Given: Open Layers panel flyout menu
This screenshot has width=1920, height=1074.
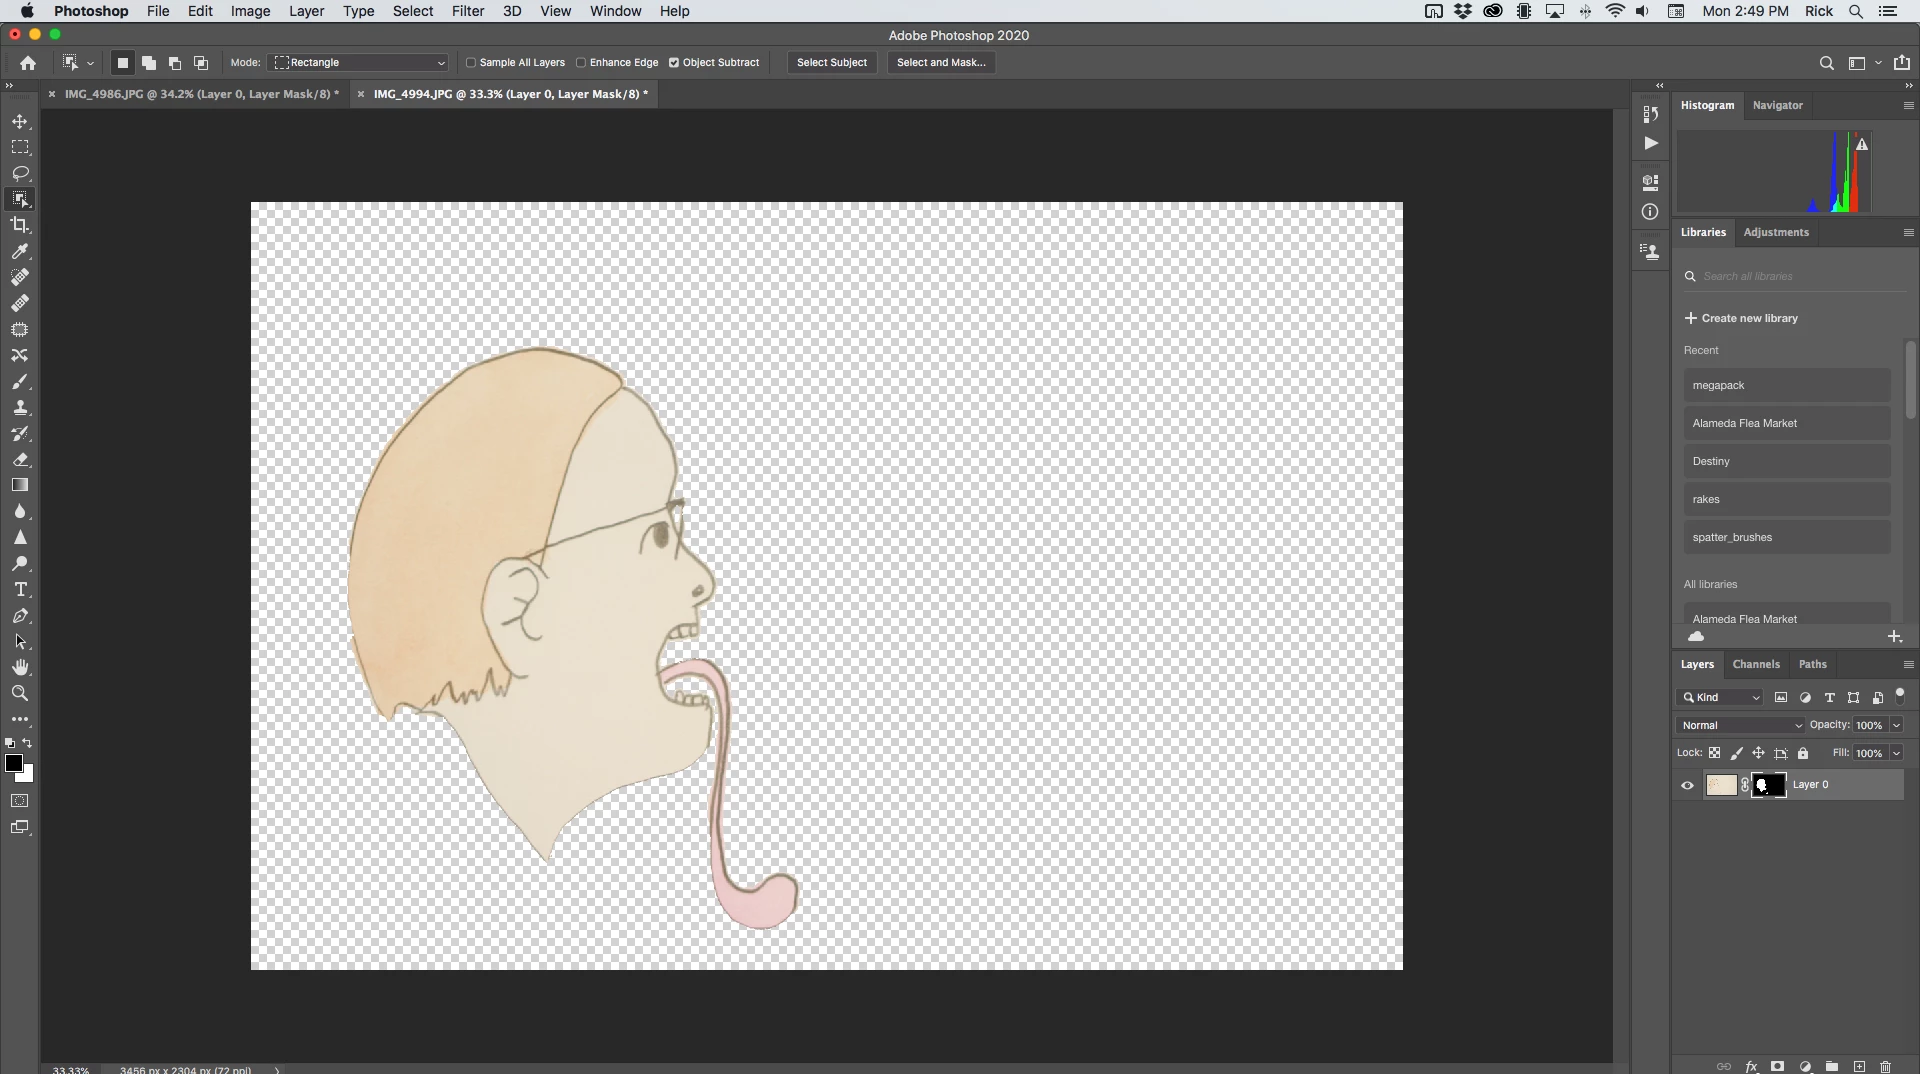Looking at the screenshot, I should (x=1908, y=664).
